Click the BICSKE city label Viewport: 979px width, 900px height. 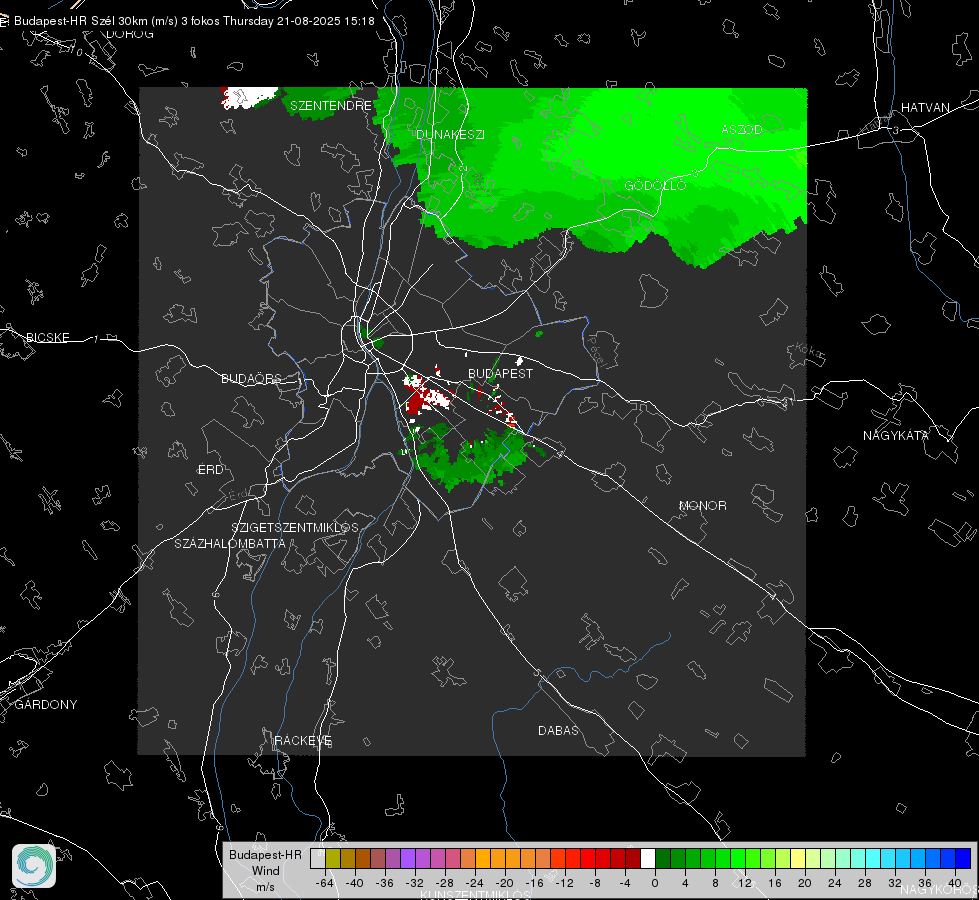(x=47, y=337)
